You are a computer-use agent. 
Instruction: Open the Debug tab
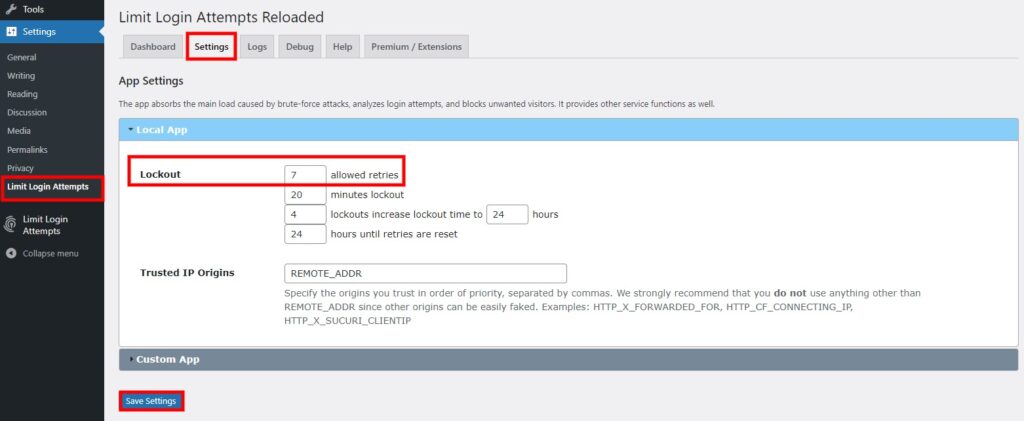click(x=300, y=47)
